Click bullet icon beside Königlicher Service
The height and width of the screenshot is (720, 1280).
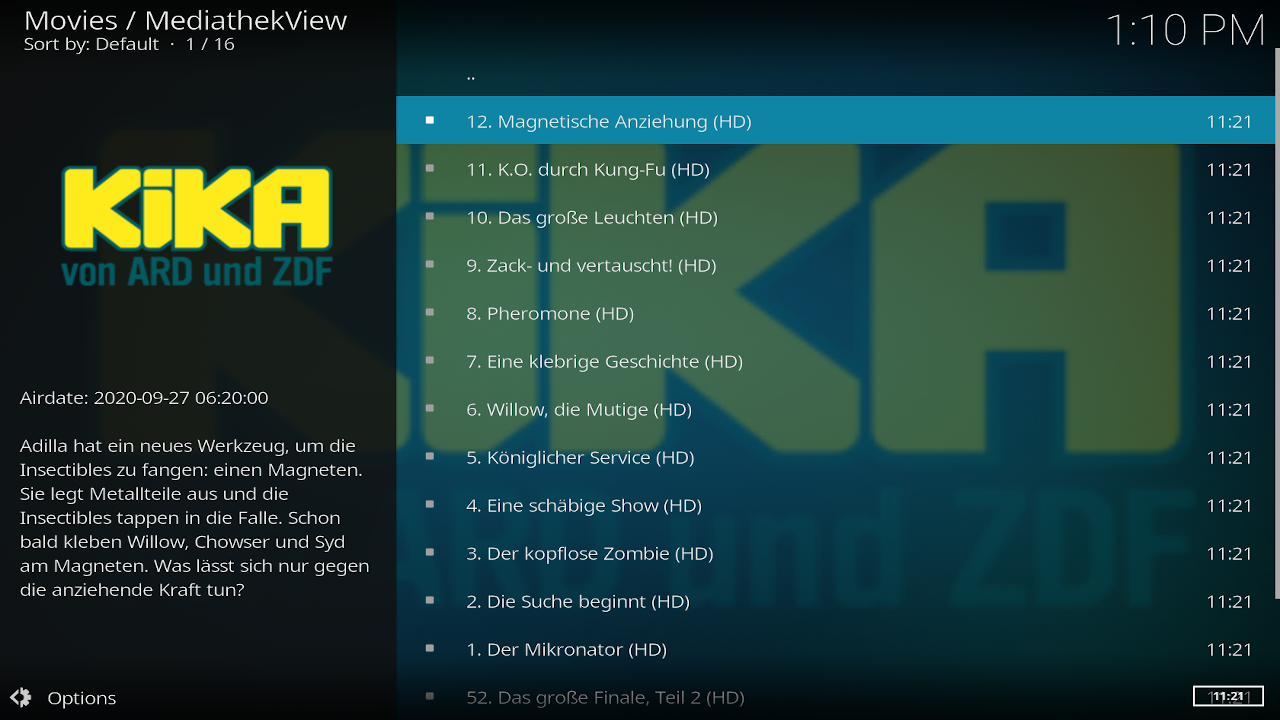click(430, 457)
